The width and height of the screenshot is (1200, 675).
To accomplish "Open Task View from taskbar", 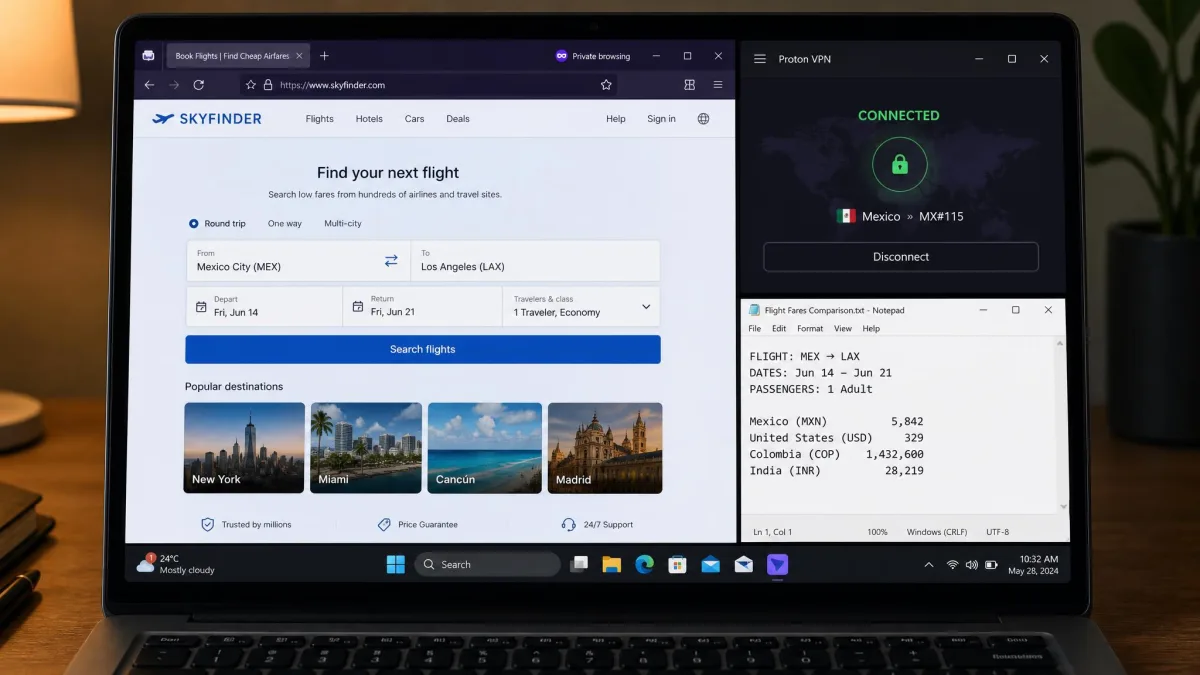I will [579, 564].
